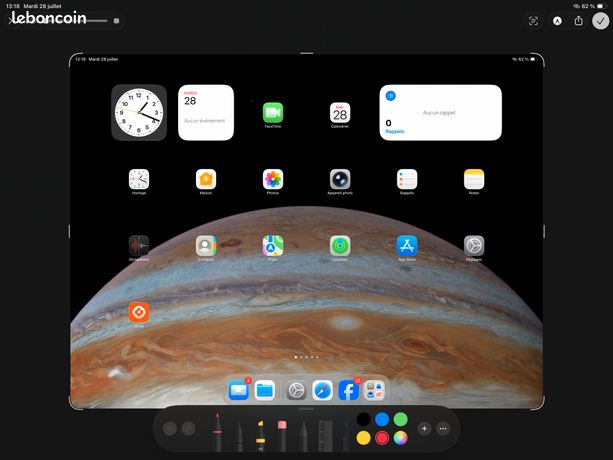This screenshot has height=460, width=613.
Task: Tap the Photos flower icon
Action: [273, 179]
